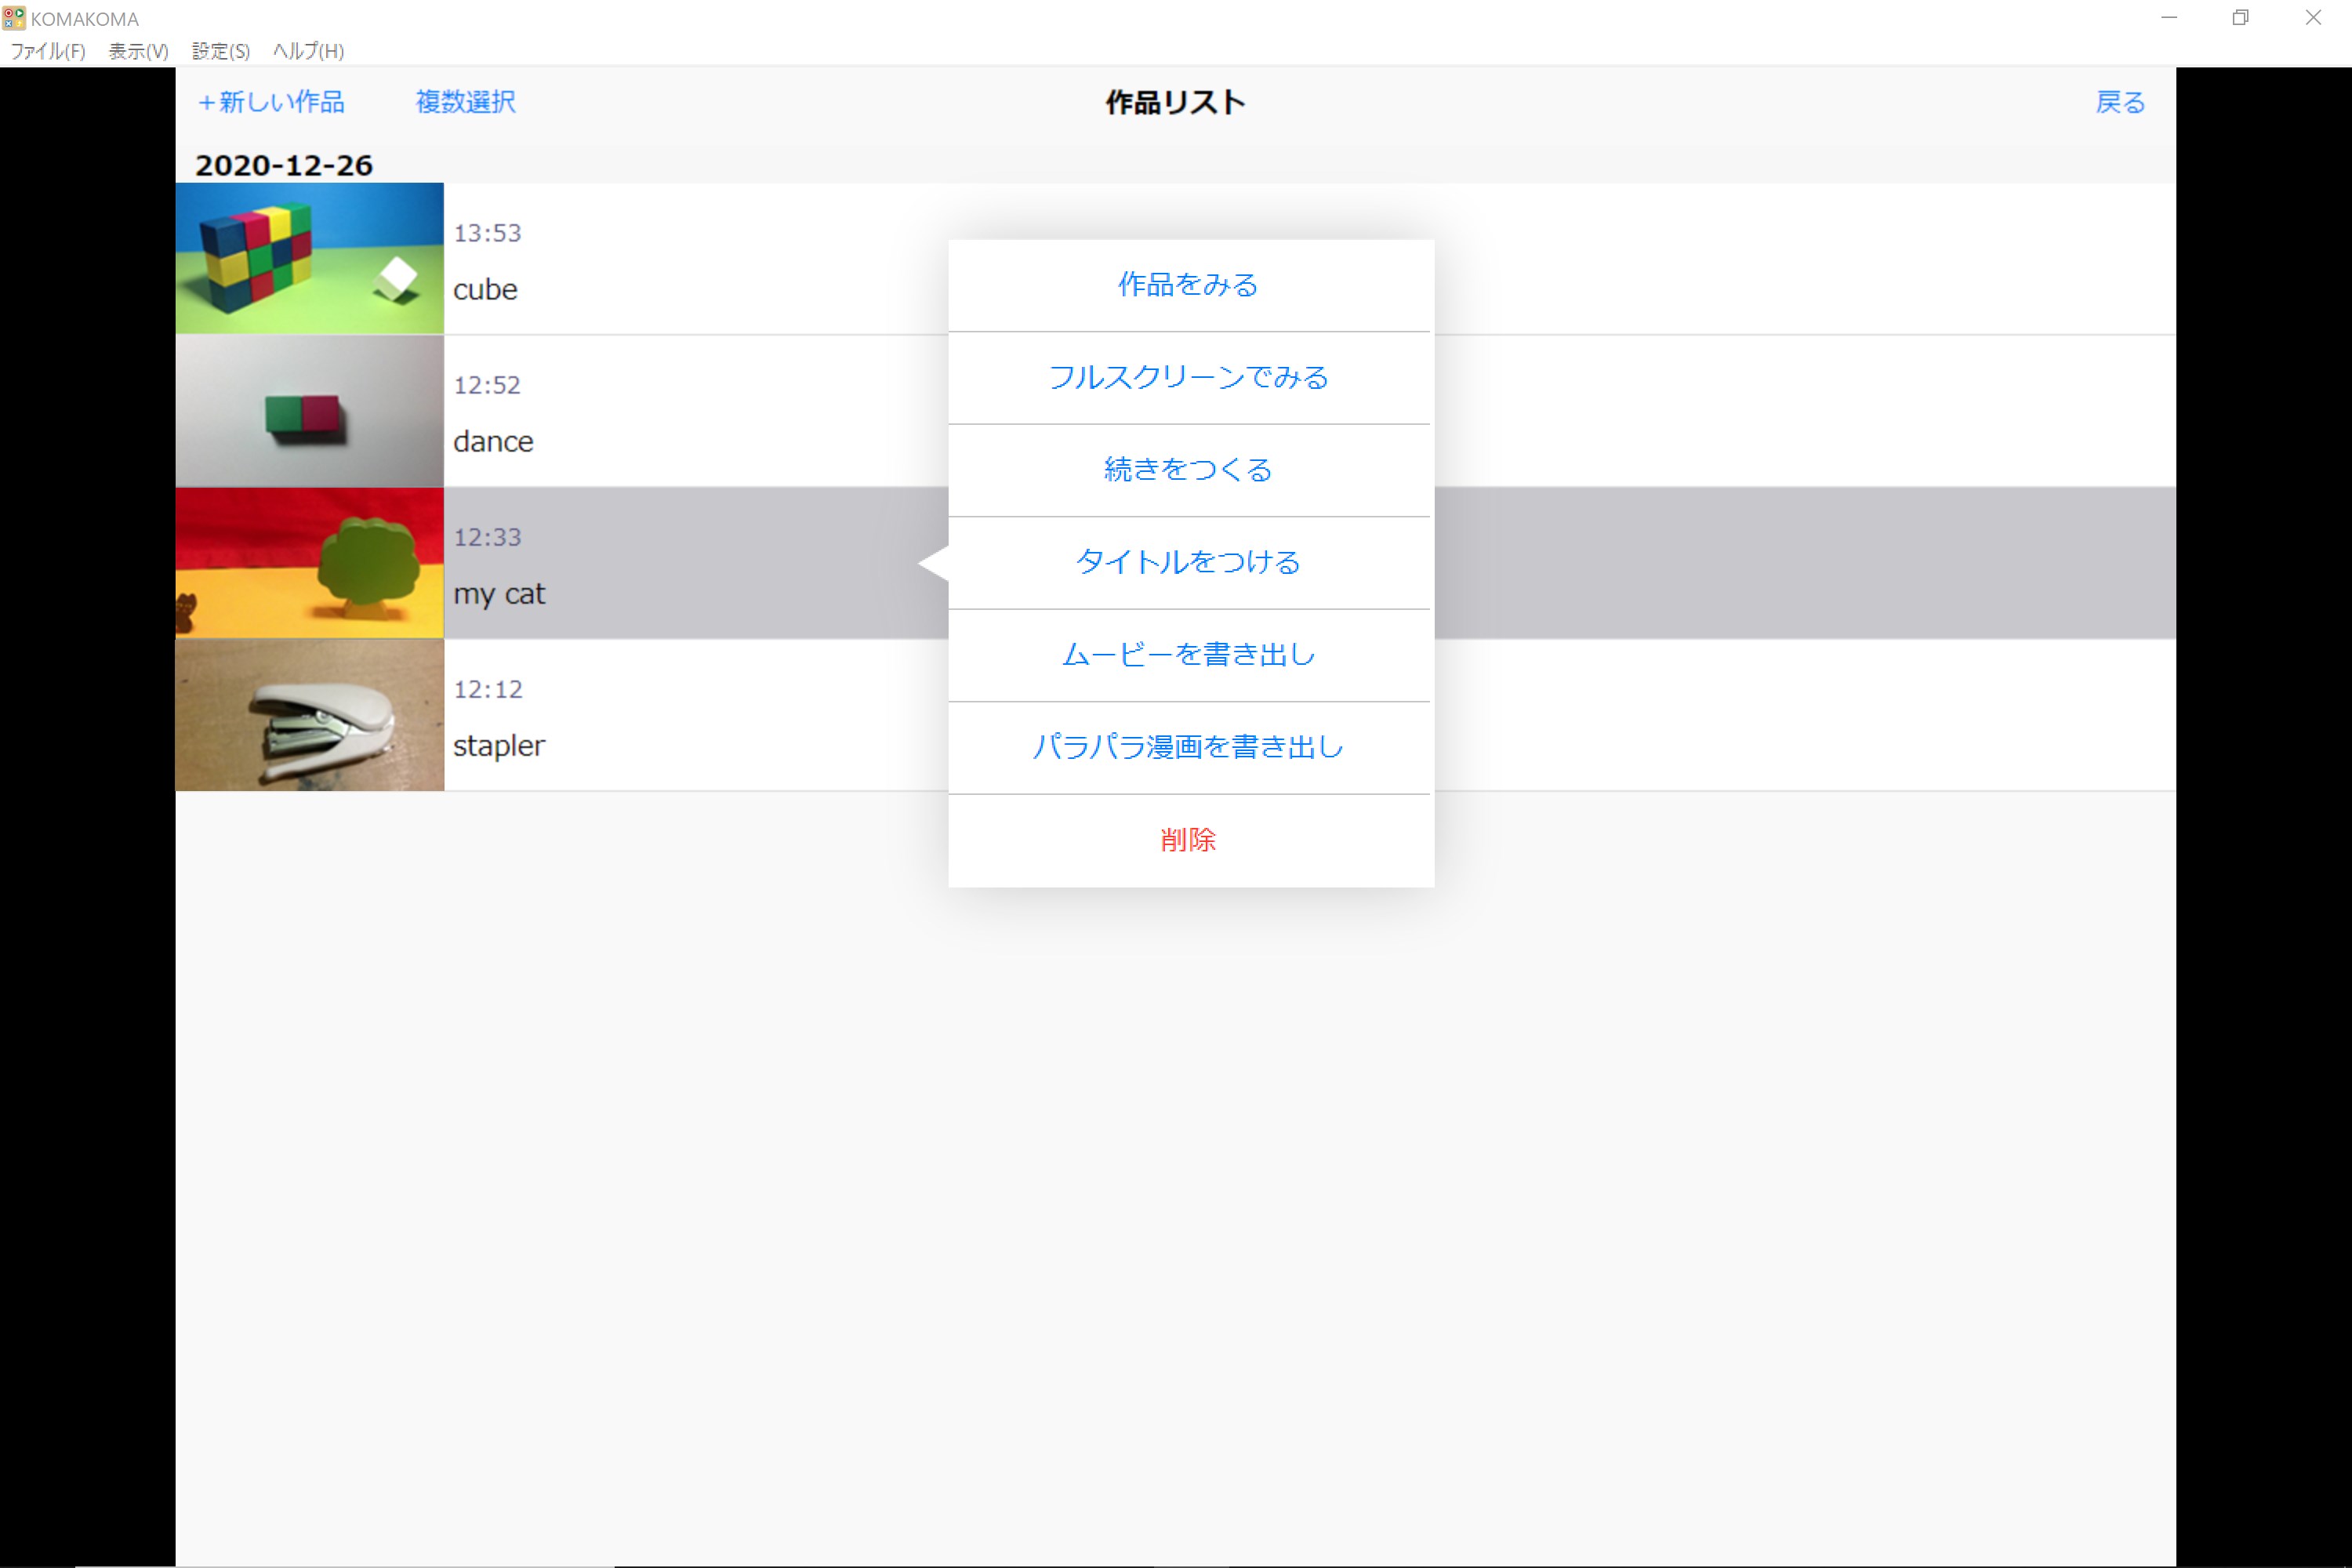Select フルスクリーンでみる menu option
Screen dimensions: 2352x1568
pyautogui.click(x=1189, y=377)
